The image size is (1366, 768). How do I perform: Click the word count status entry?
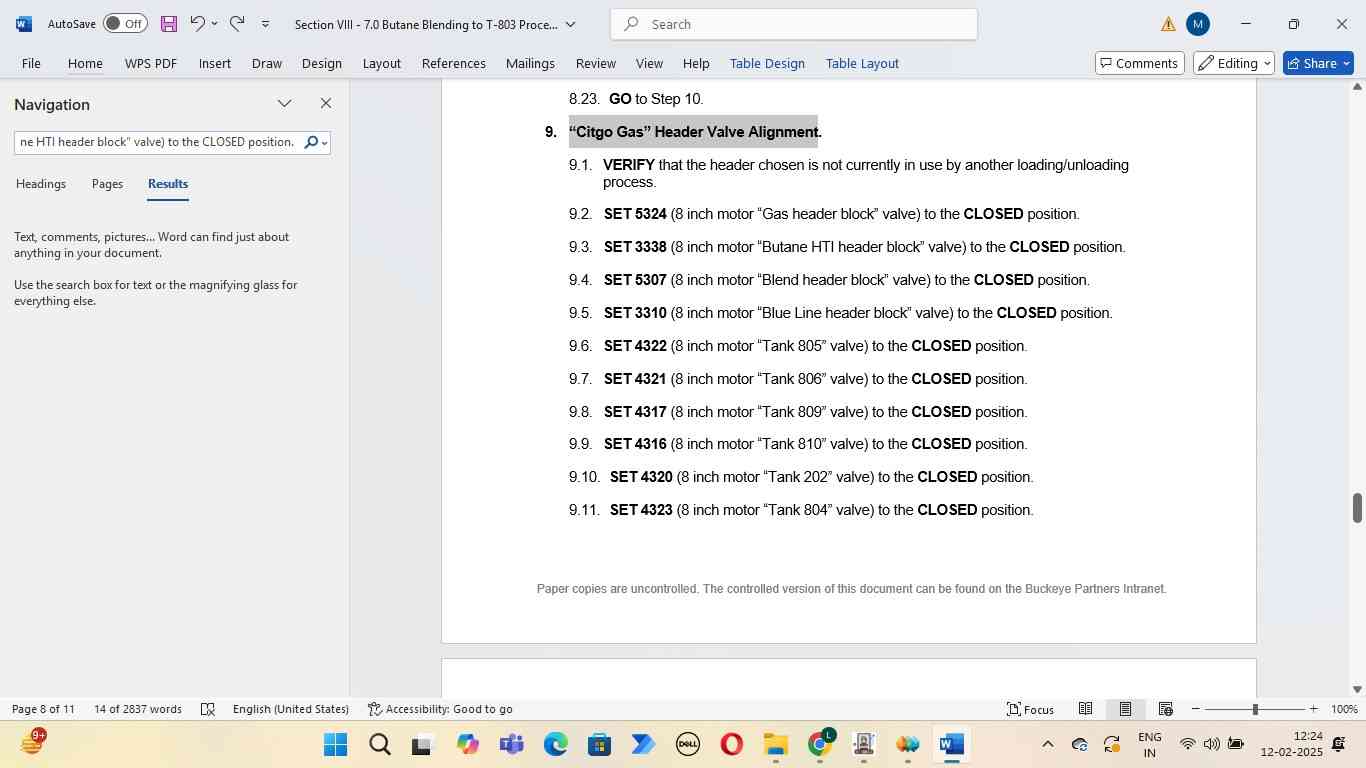(x=138, y=709)
